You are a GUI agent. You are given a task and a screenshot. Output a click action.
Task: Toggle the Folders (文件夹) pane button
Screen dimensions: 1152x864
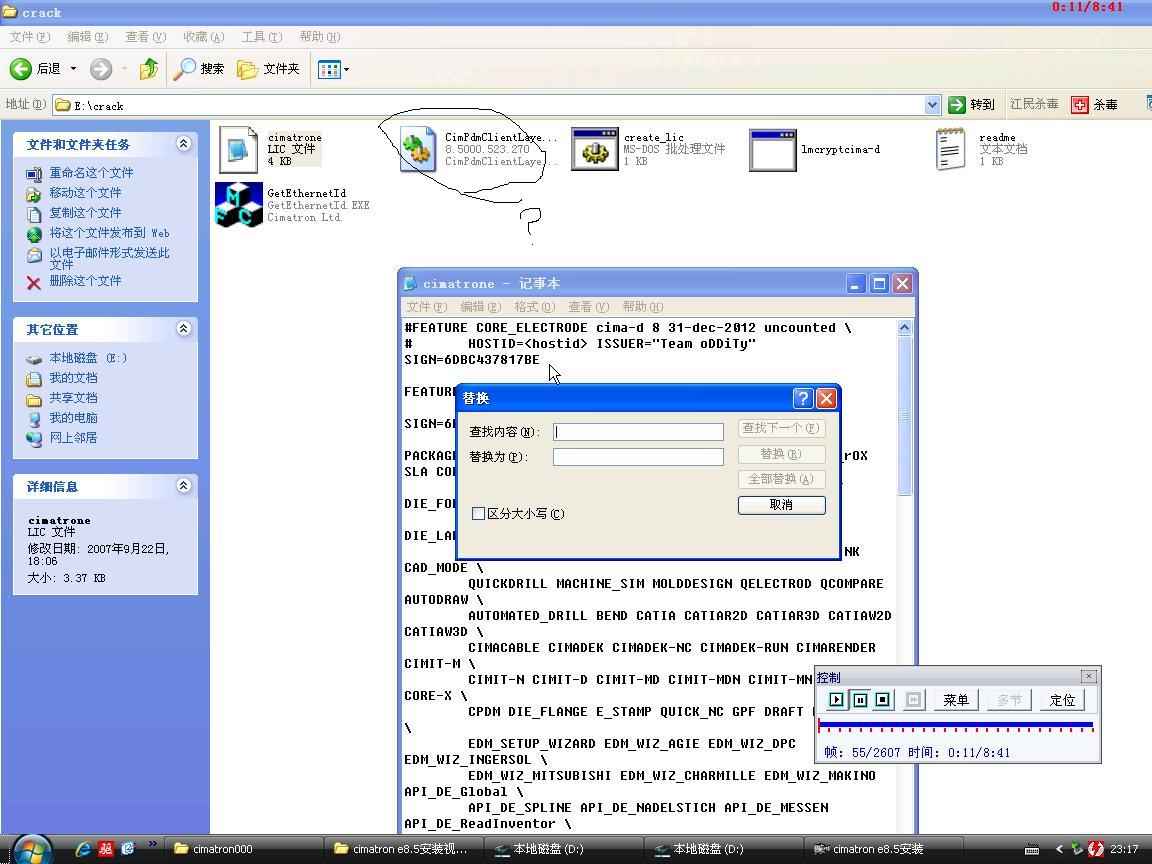(x=268, y=69)
